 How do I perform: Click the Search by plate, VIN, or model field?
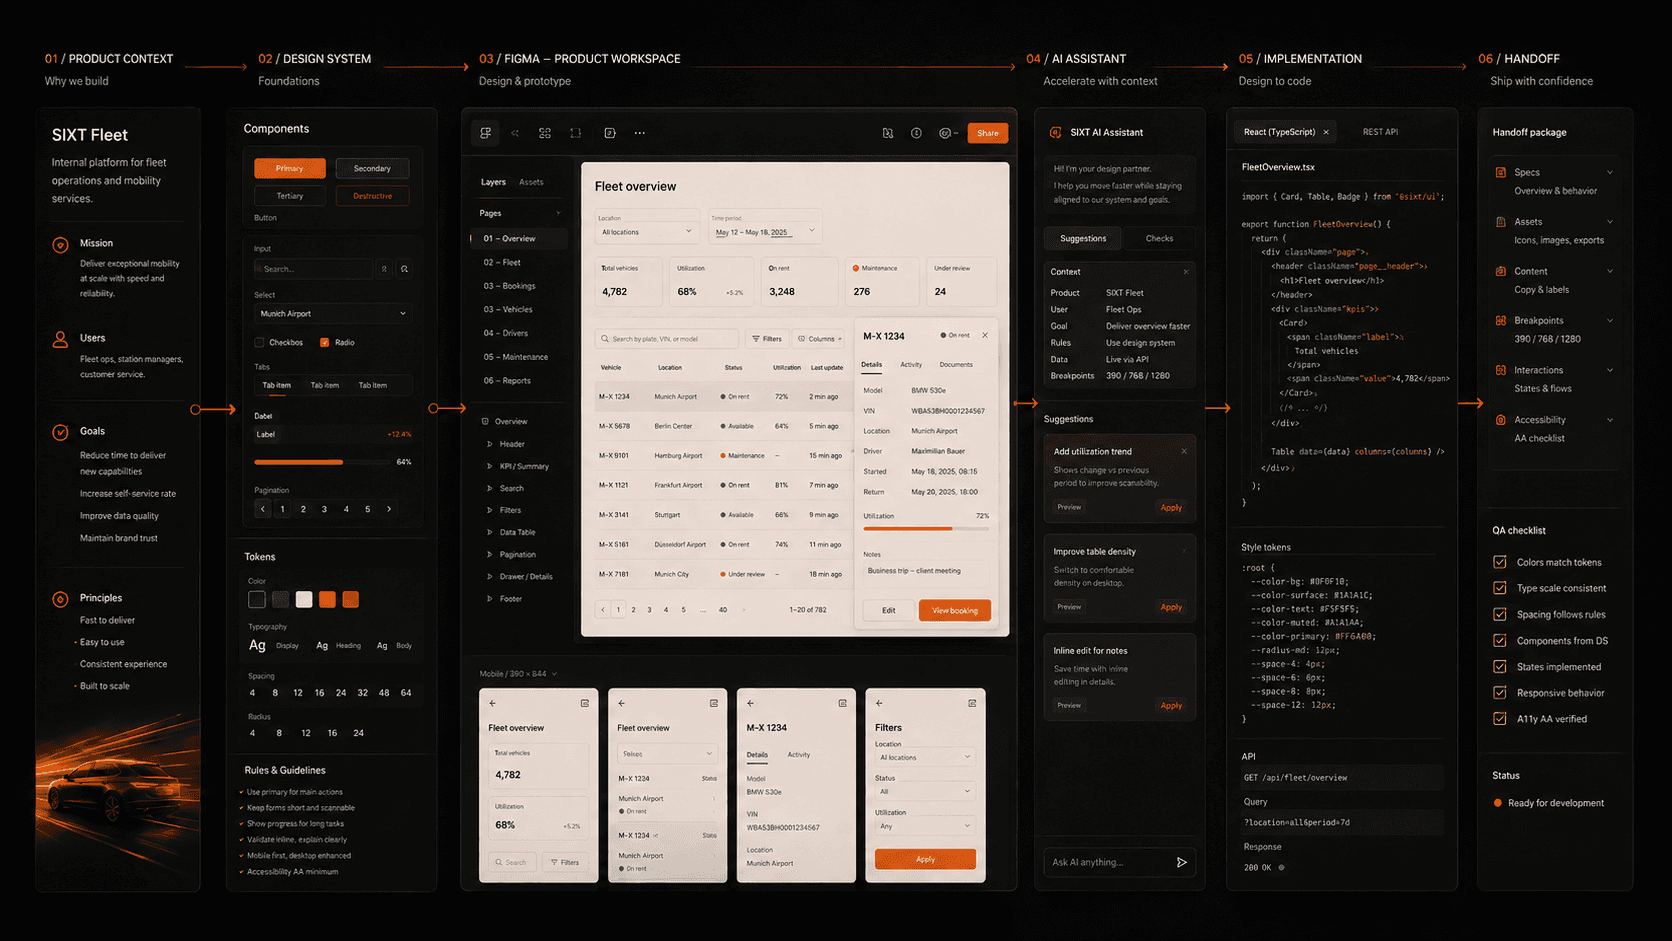click(667, 339)
